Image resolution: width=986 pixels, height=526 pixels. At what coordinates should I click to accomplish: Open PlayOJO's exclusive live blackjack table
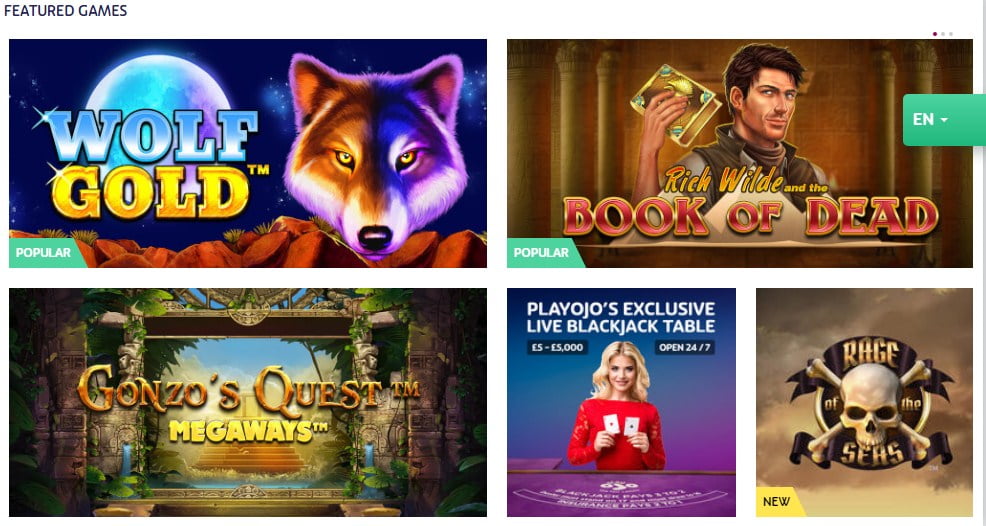point(621,403)
